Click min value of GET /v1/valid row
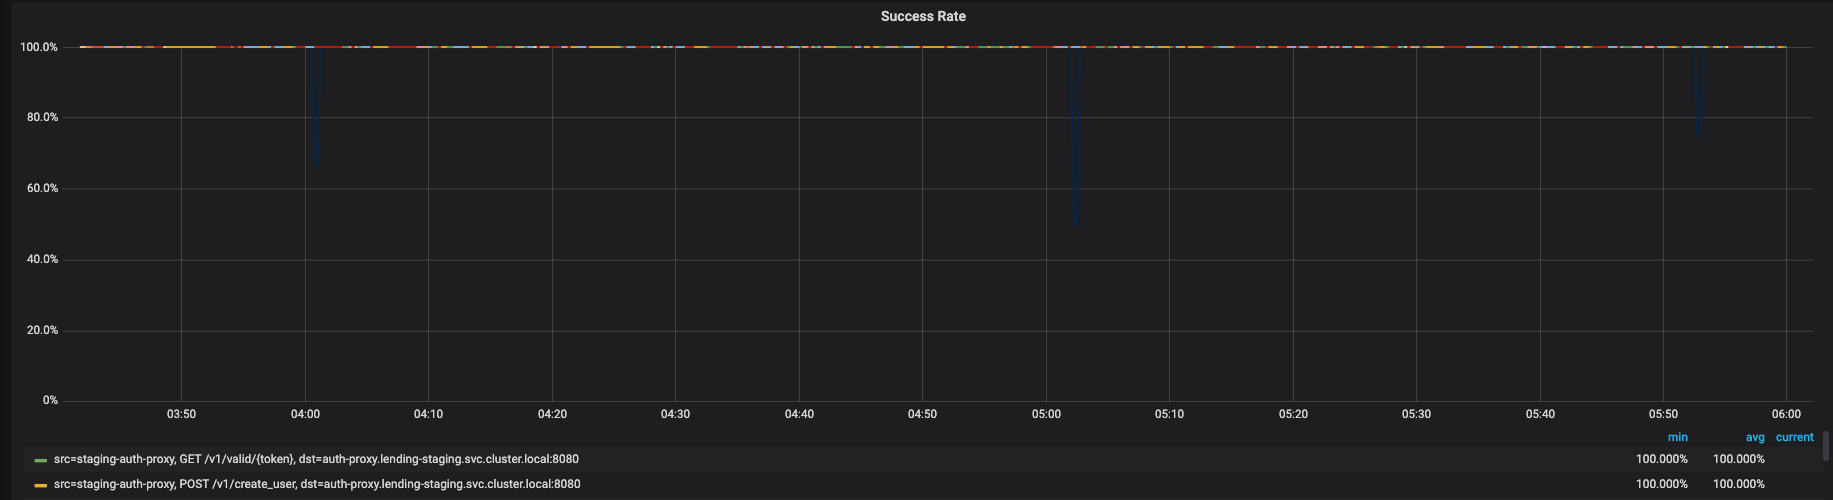Screen dimensions: 1833x500 tap(1661, 459)
